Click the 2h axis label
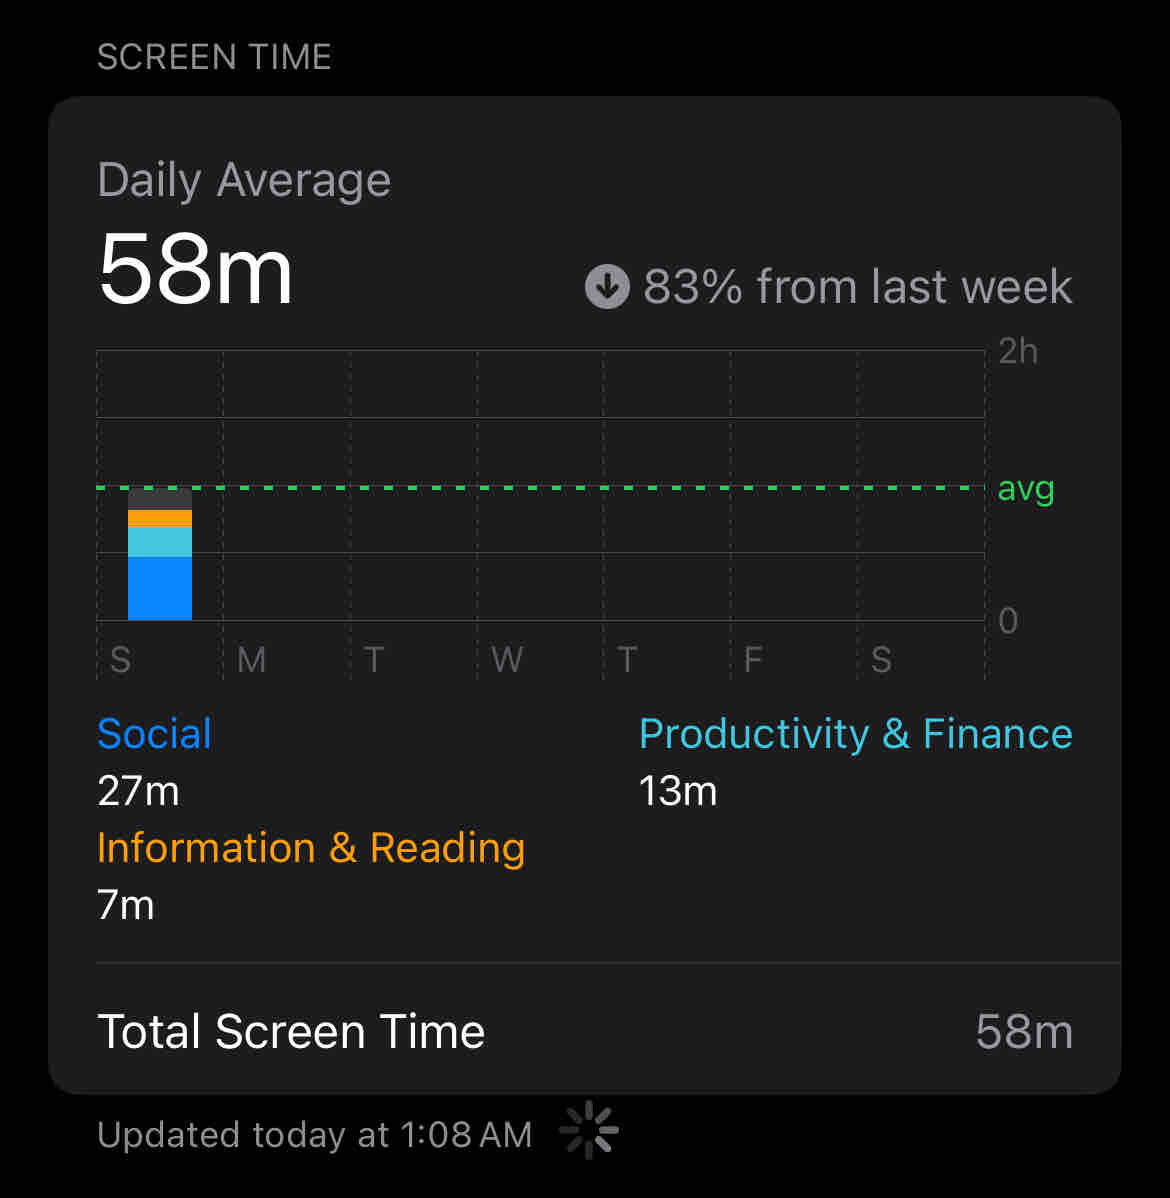The height and width of the screenshot is (1198, 1170). 1018,351
